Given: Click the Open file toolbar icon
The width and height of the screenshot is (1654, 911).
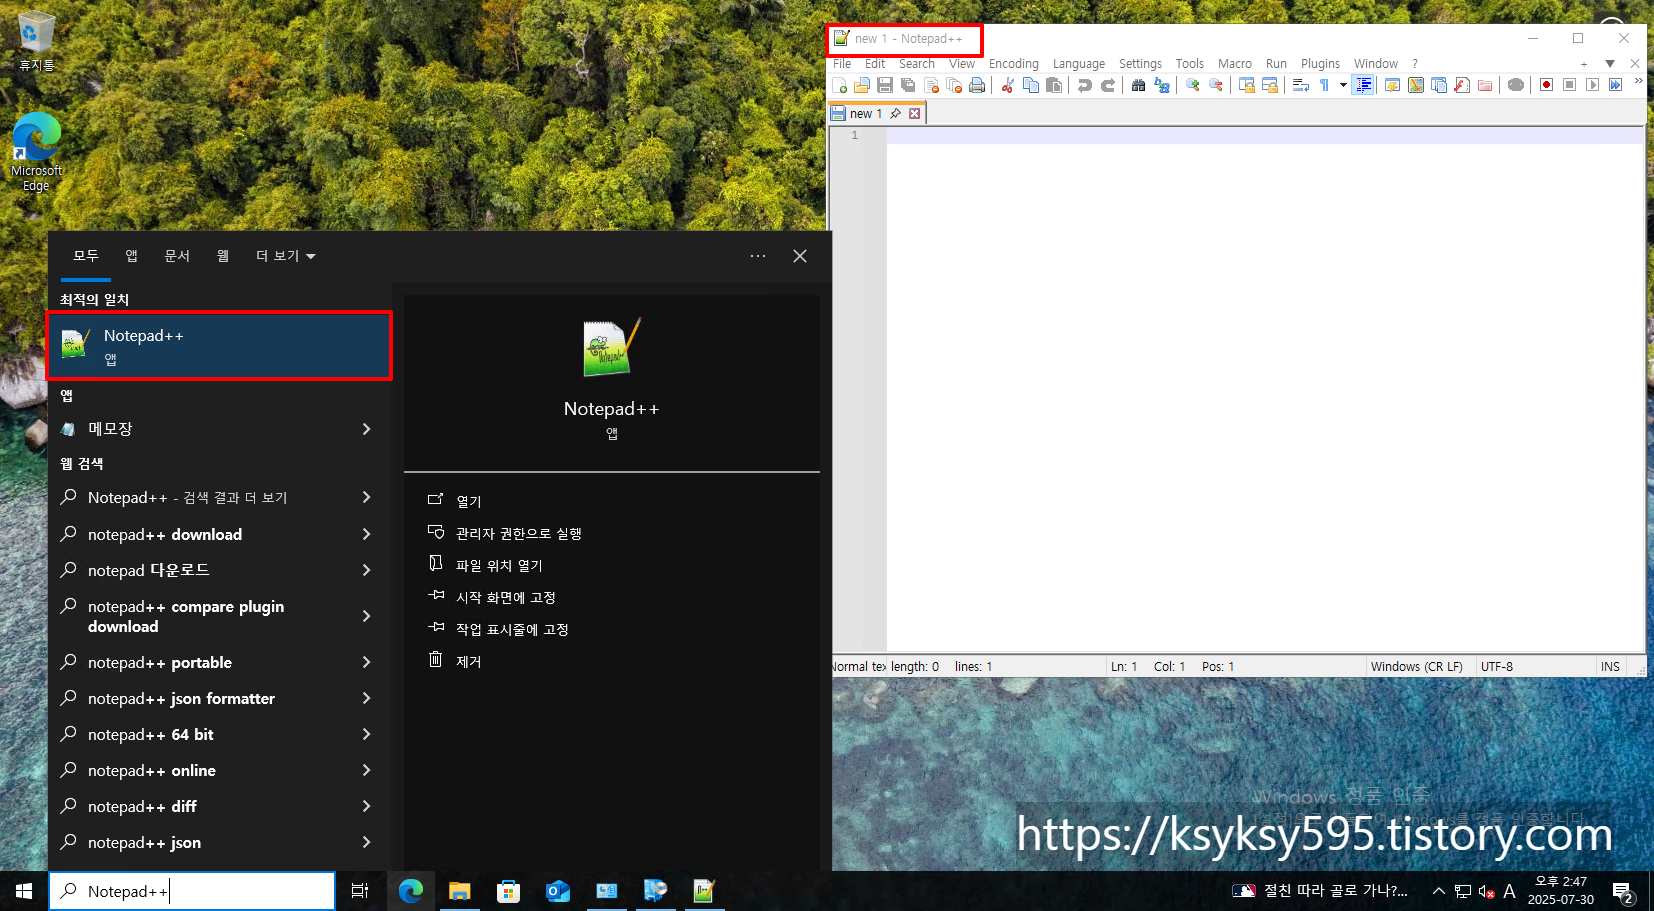Looking at the screenshot, I should (x=862, y=85).
